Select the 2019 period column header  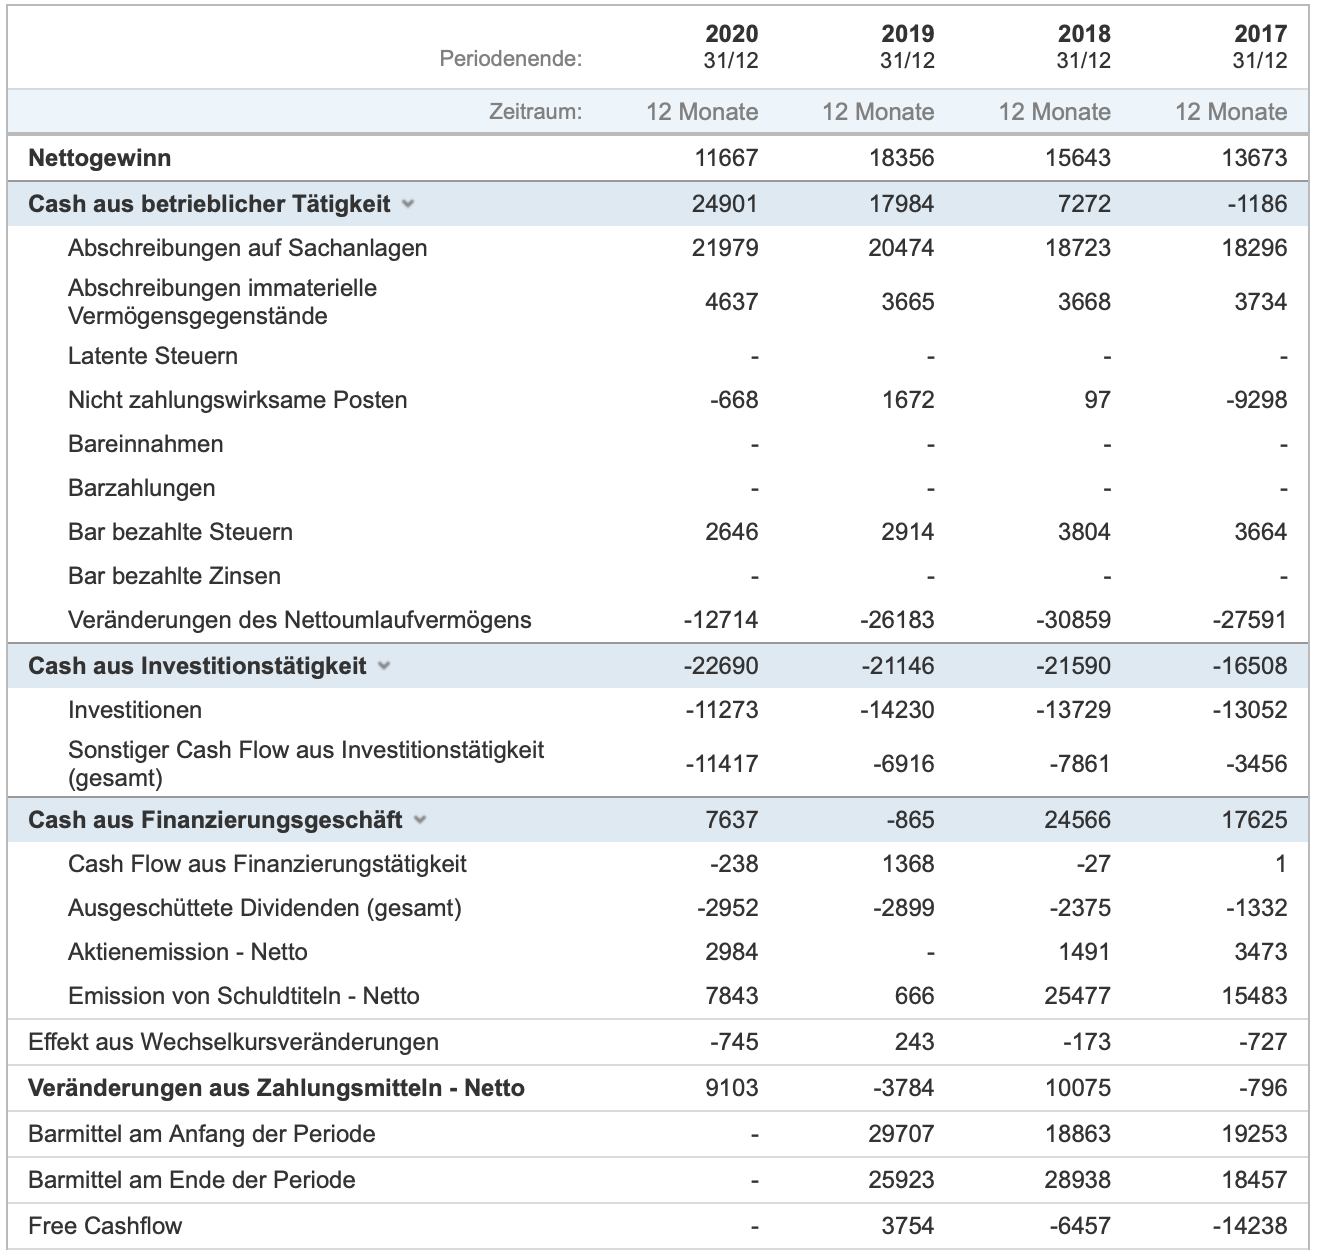[x=907, y=47]
